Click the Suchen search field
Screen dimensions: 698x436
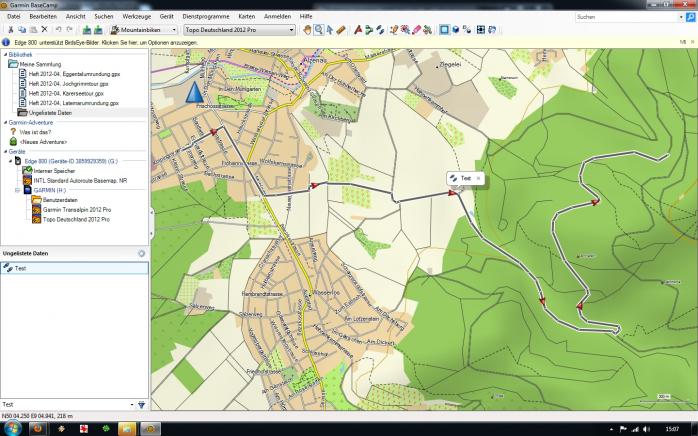pos(625,17)
